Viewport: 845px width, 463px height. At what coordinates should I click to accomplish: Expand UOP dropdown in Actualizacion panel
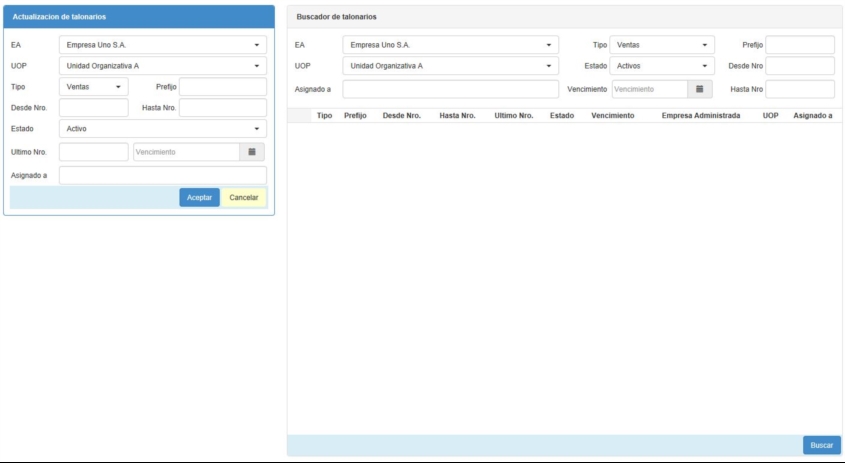tap(162, 66)
